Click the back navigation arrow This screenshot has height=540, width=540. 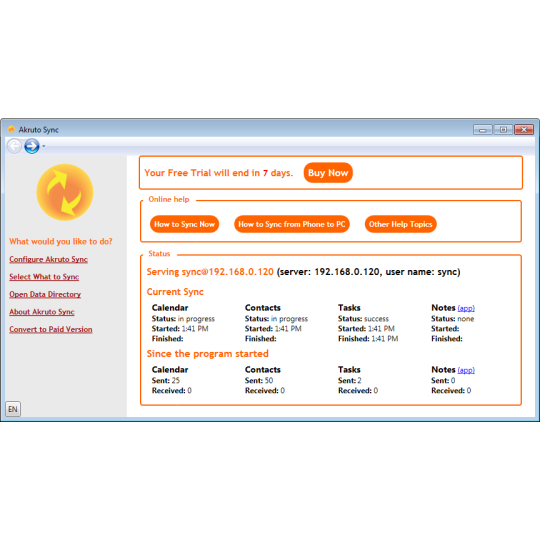[x=14, y=146]
